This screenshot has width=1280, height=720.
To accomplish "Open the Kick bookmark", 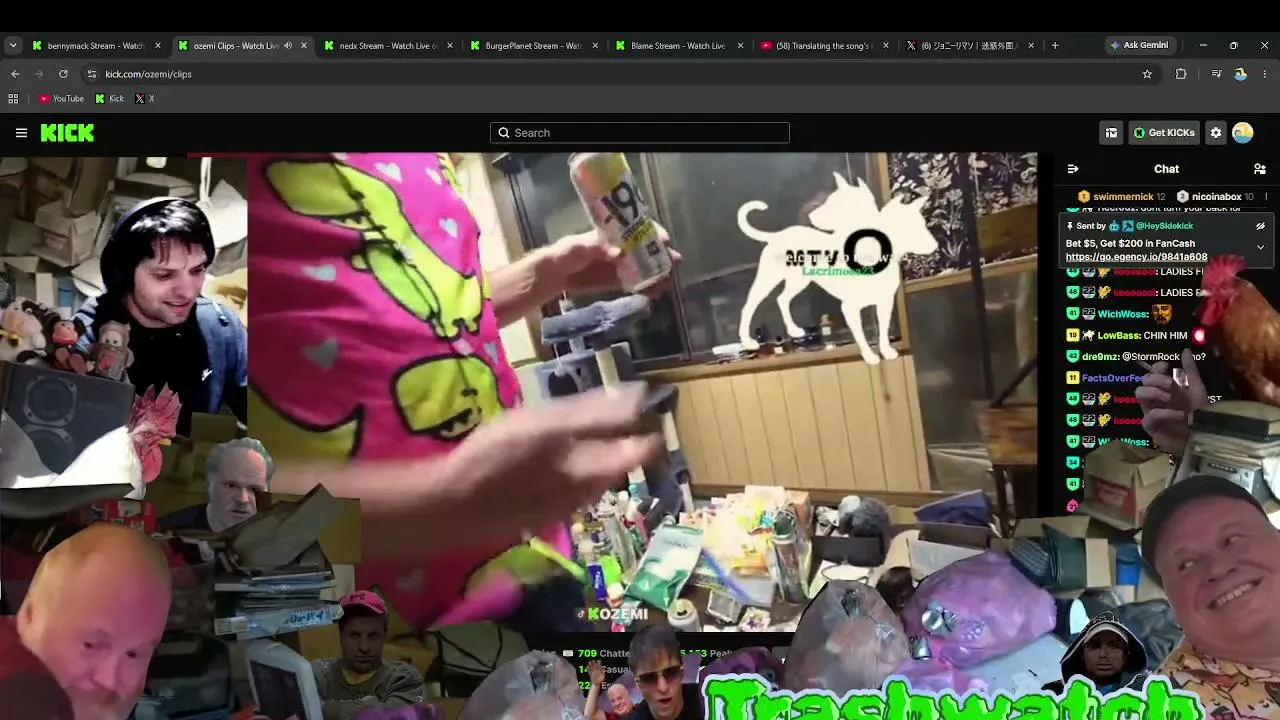I will [110, 99].
